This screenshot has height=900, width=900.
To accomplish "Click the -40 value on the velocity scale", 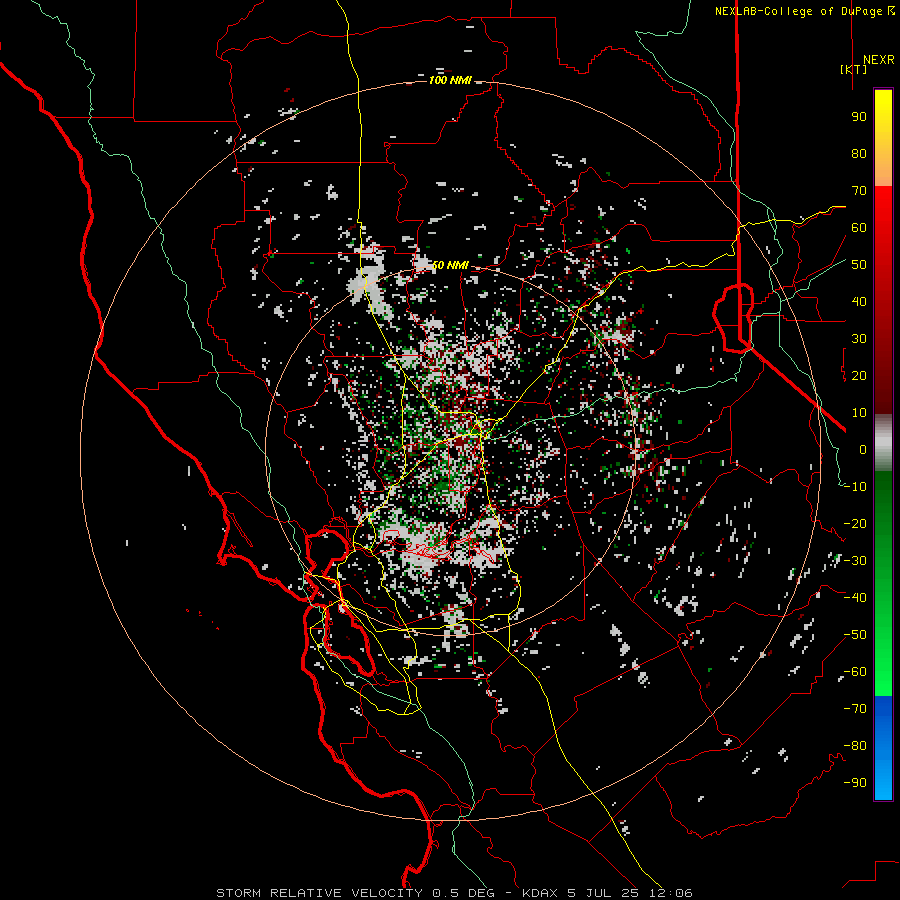I will pos(855,598).
